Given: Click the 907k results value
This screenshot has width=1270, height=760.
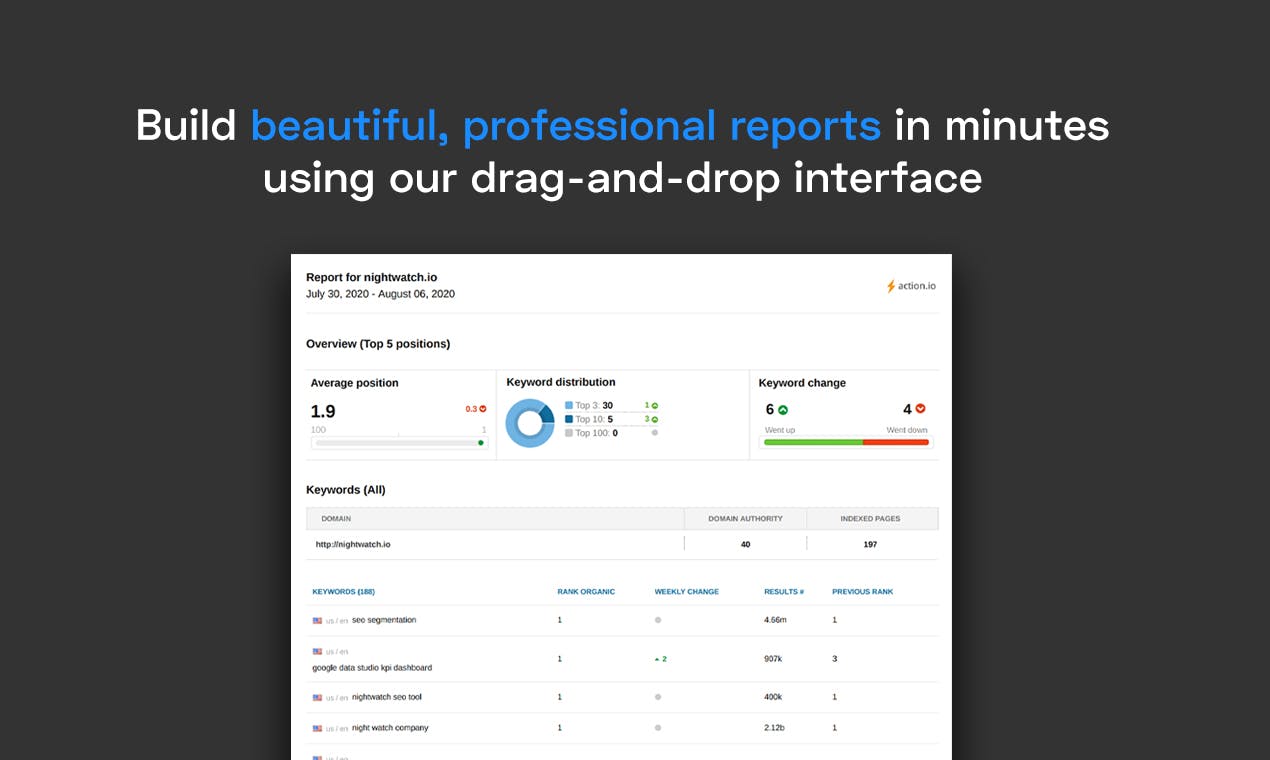Looking at the screenshot, I should pyautogui.click(x=773, y=659).
